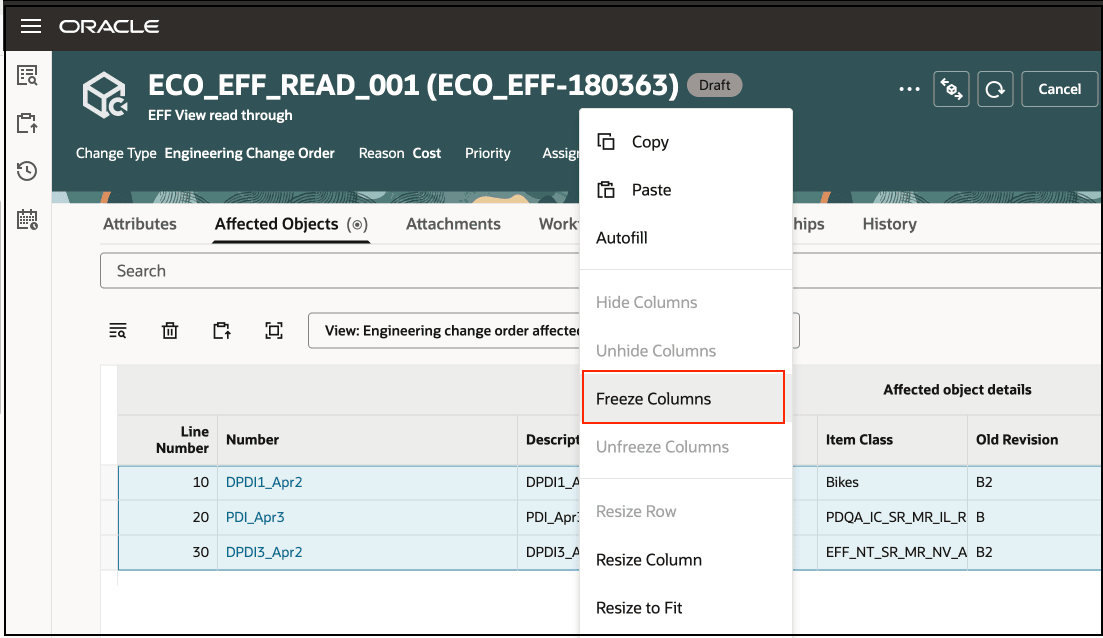Select the line number 10 cell
This screenshot has width=1103, height=638.
coord(168,483)
